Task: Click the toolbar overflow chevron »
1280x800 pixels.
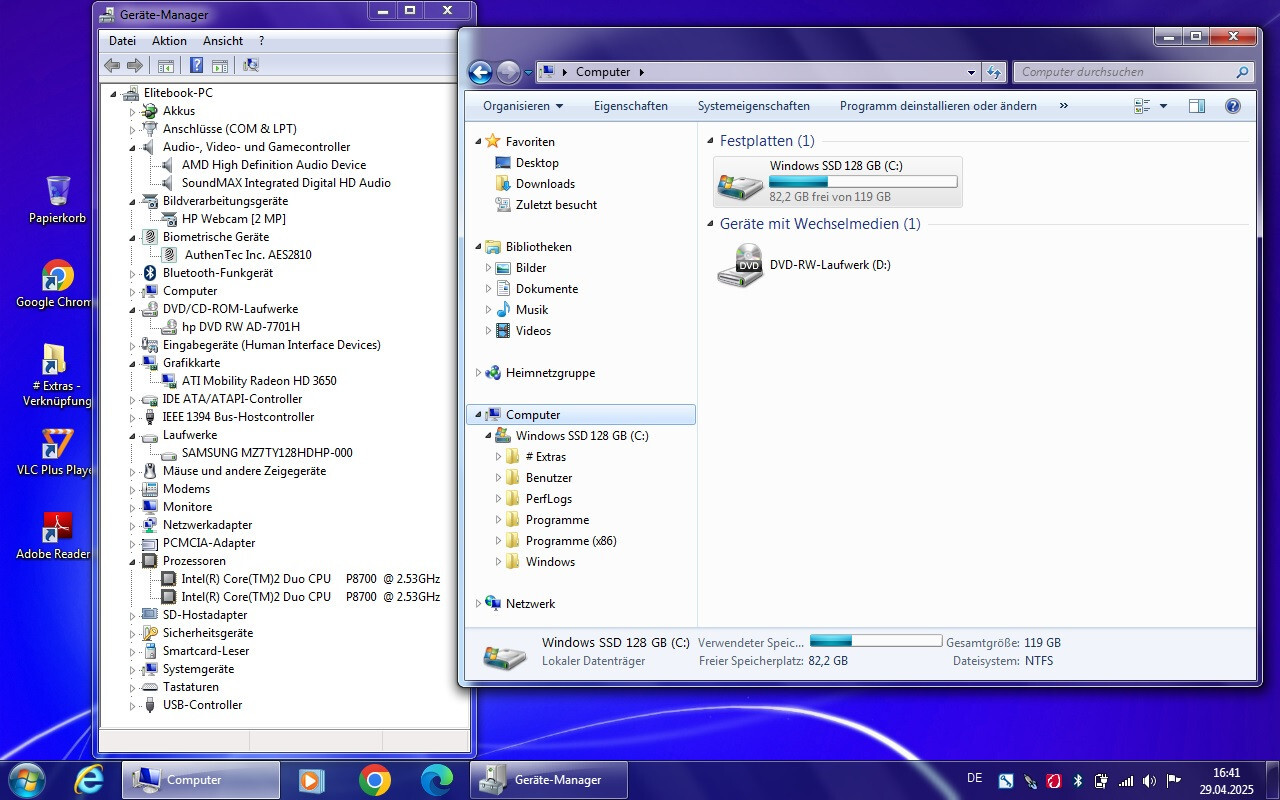Action: (1063, 106)
